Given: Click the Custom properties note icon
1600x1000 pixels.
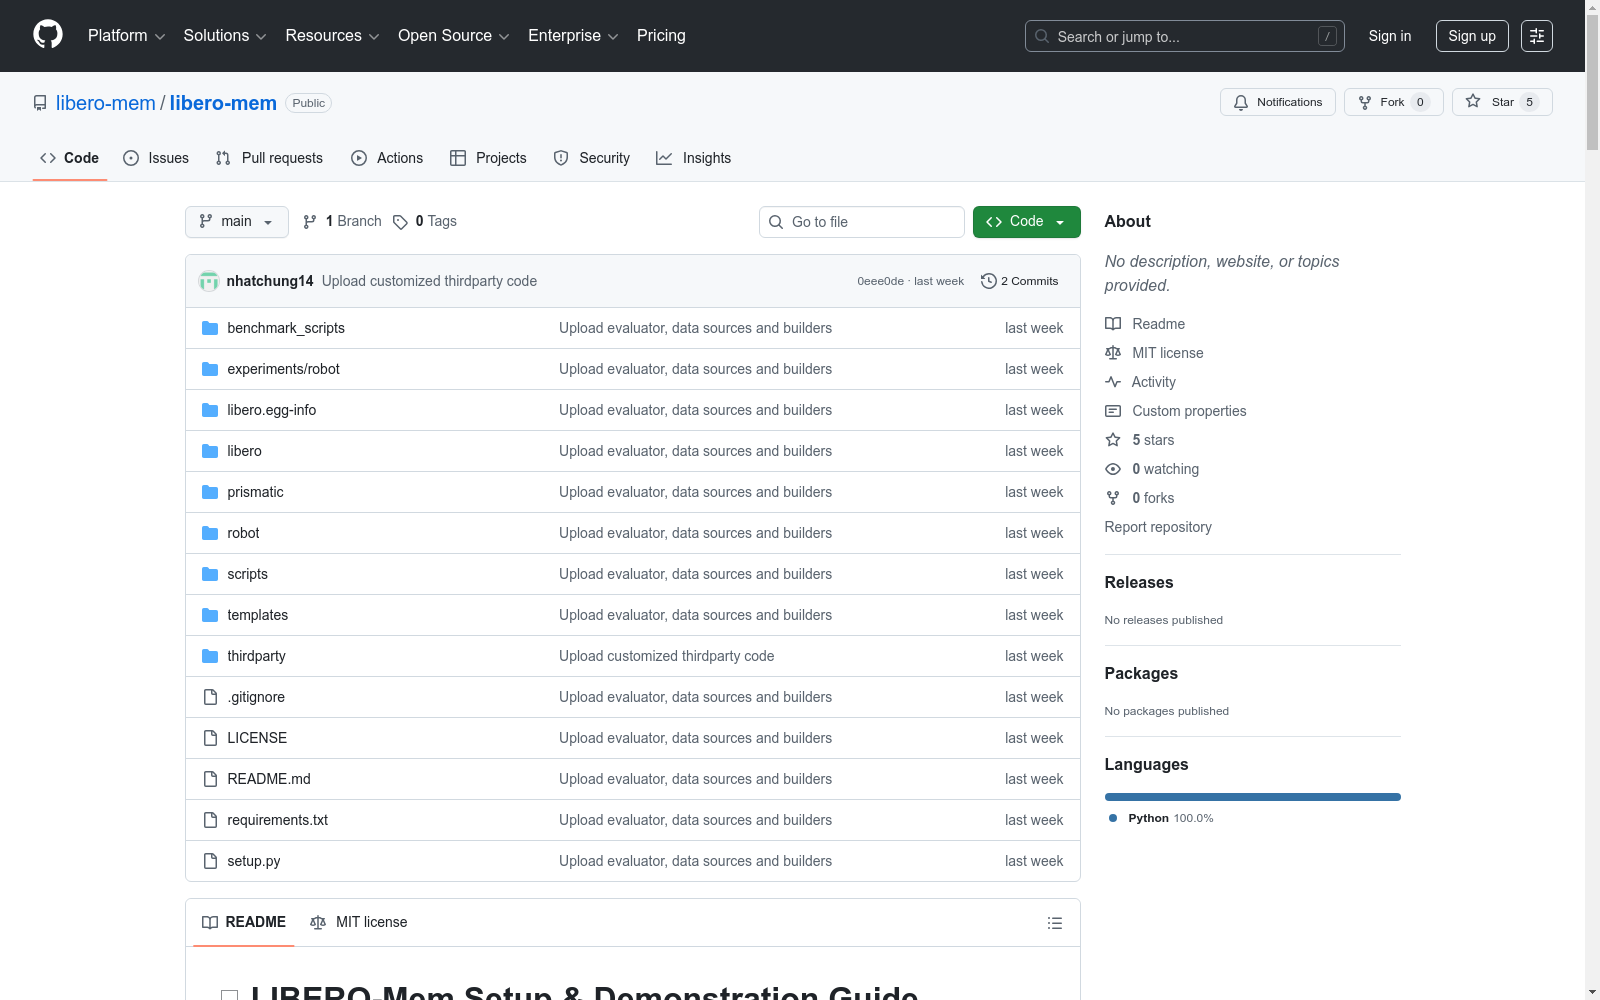Looking at the screenshot, I should click(1113, 411).
